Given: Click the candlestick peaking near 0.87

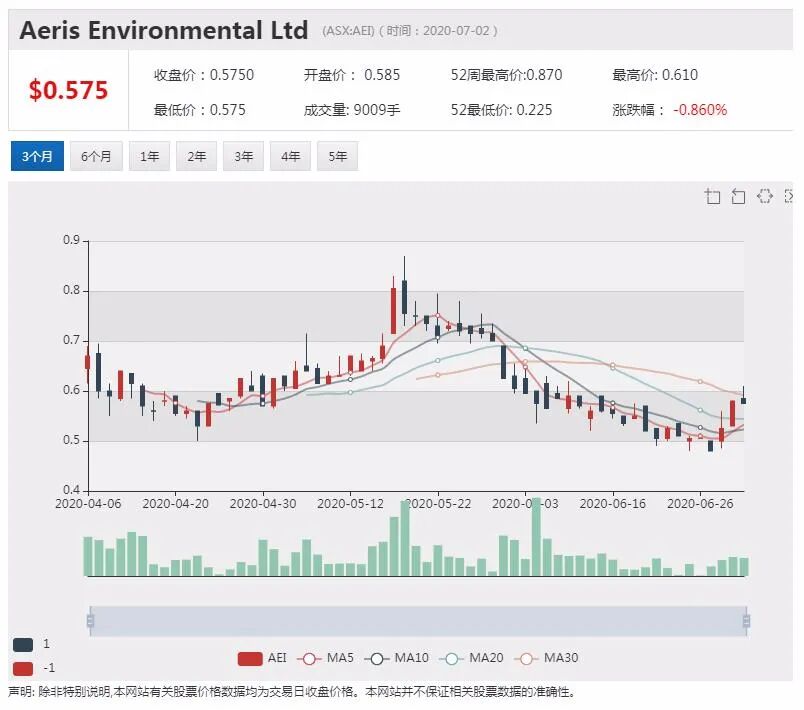Looking at the screenshot, I should (x=405, y=296).
